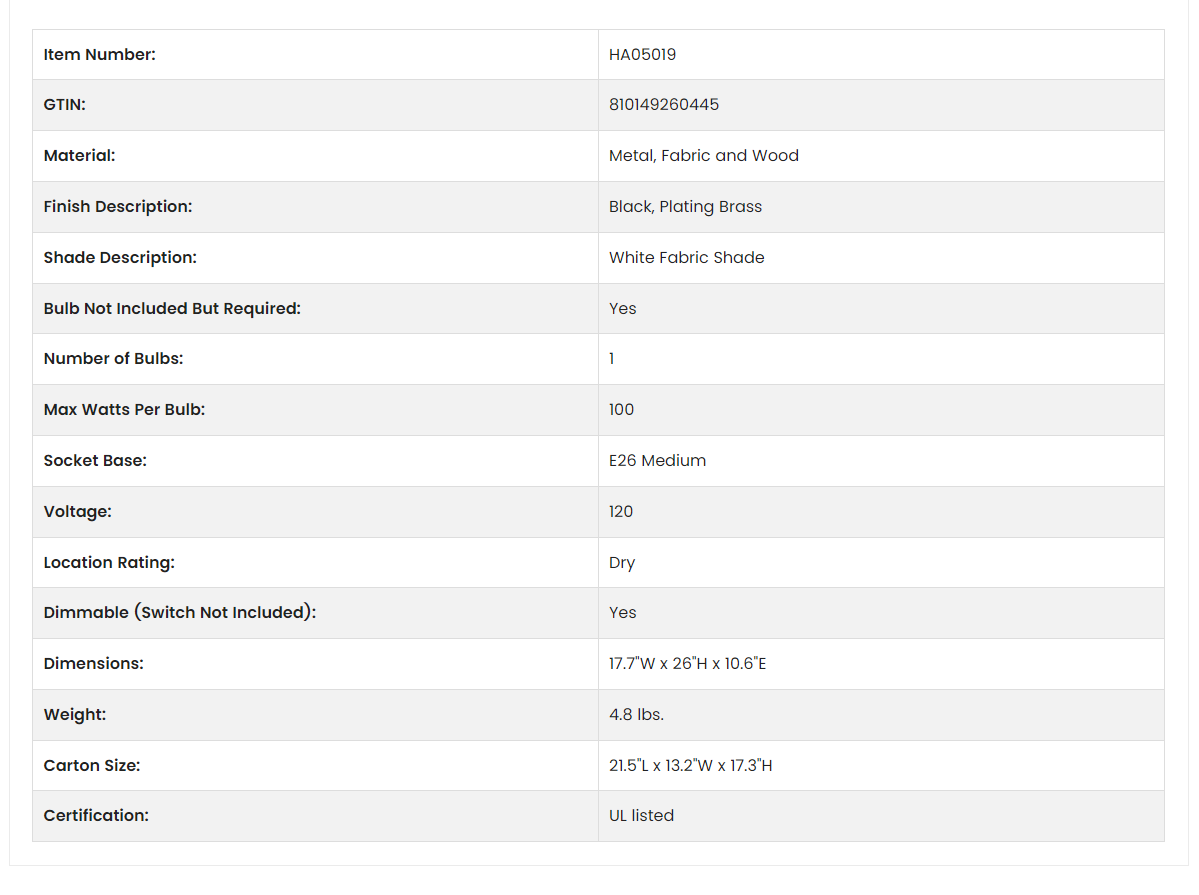
Task: Click the Bulb Not Included But Required label
Action: click(x=172, y=308)
